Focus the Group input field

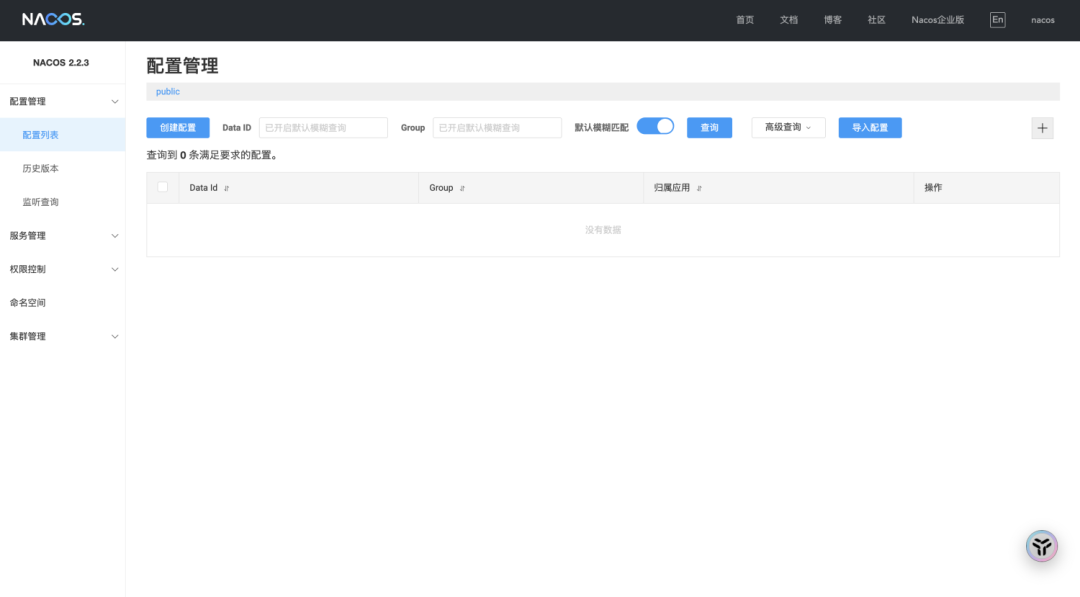click(x=497, y=127)
